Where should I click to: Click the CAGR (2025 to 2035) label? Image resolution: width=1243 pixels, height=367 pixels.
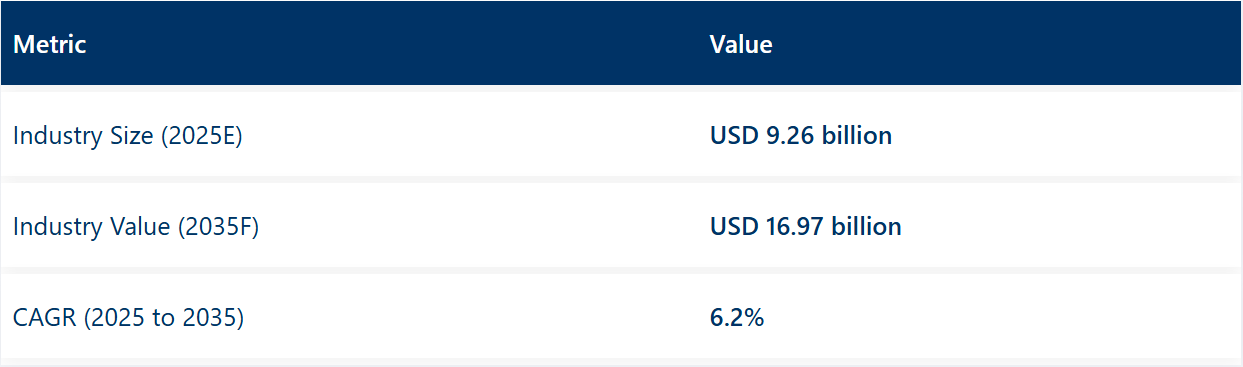[129, 318]
